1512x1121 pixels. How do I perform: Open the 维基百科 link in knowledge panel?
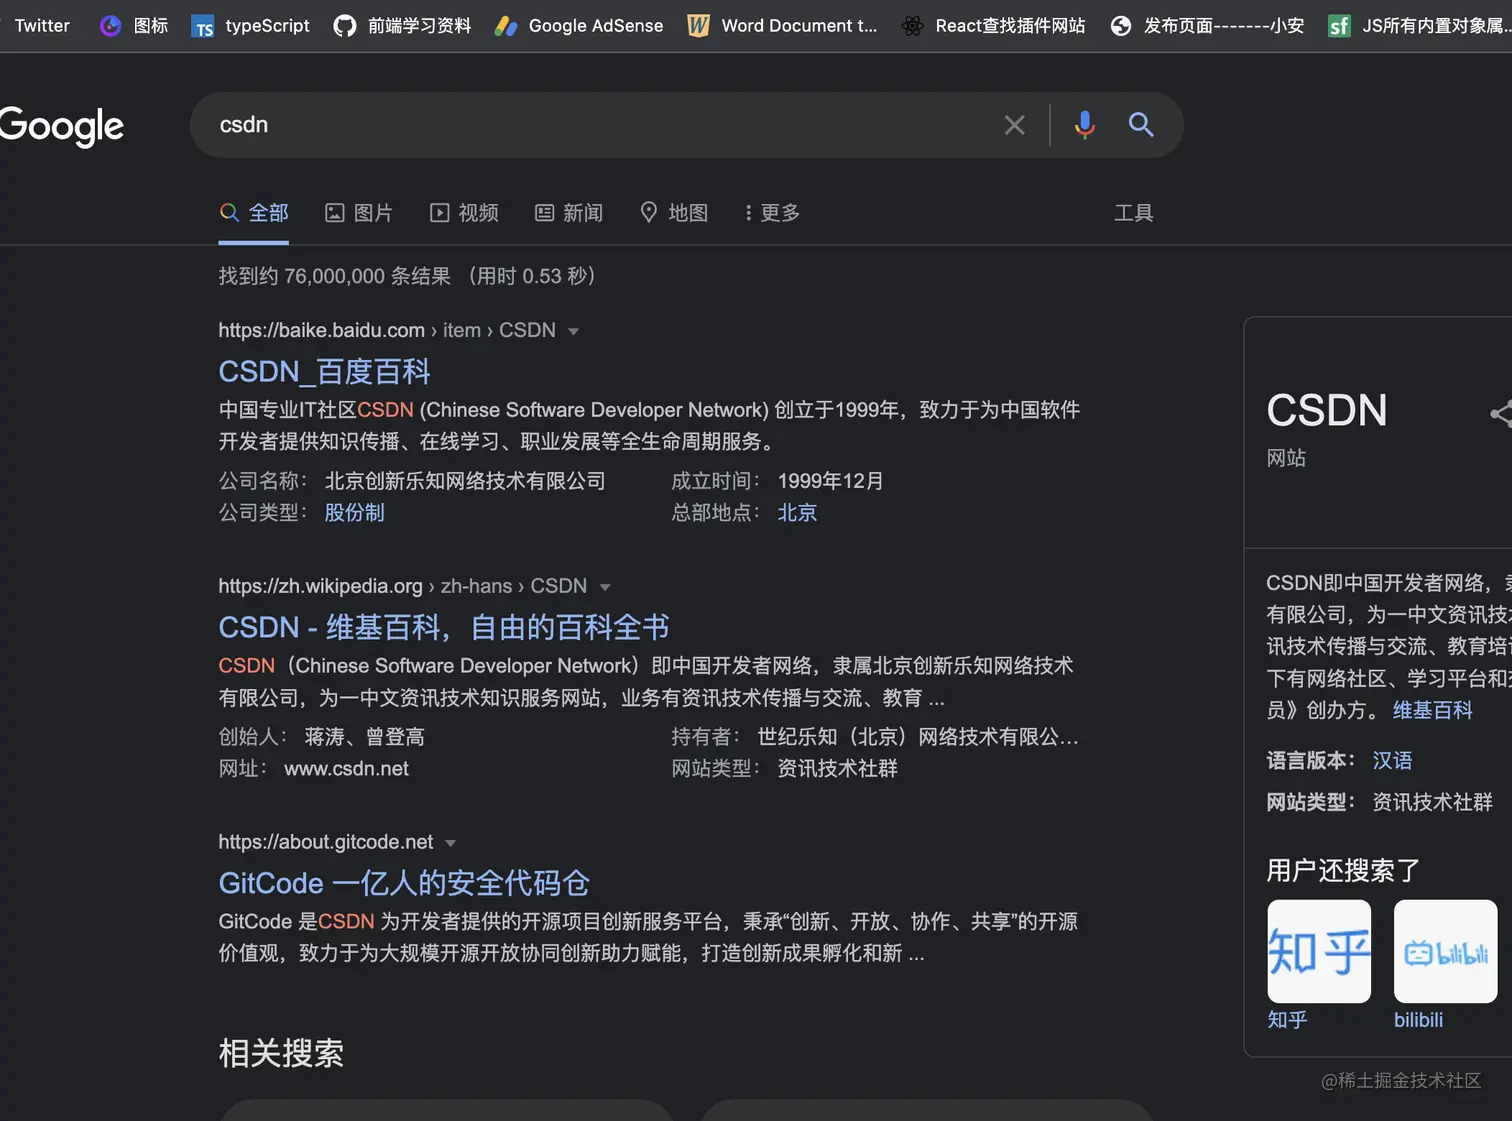[x=1432, y=710]
